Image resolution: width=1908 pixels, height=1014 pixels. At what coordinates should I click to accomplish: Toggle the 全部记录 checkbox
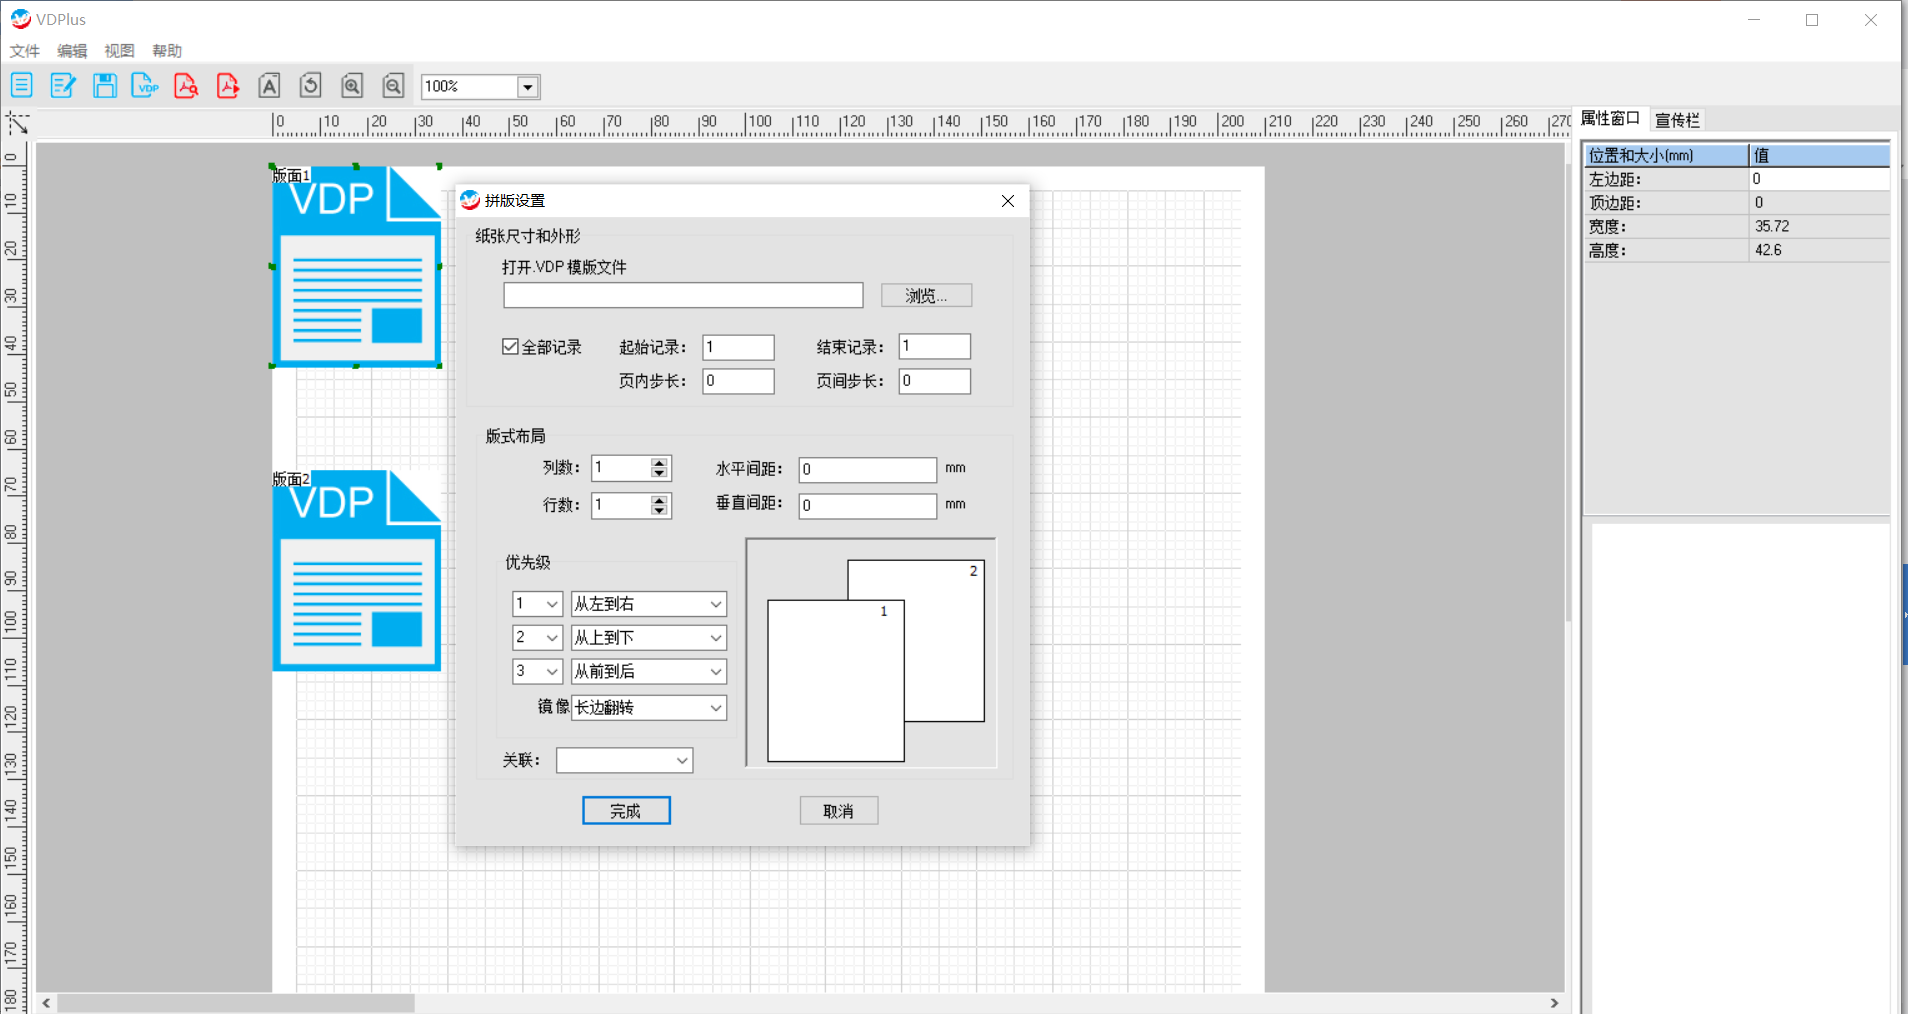510,347
